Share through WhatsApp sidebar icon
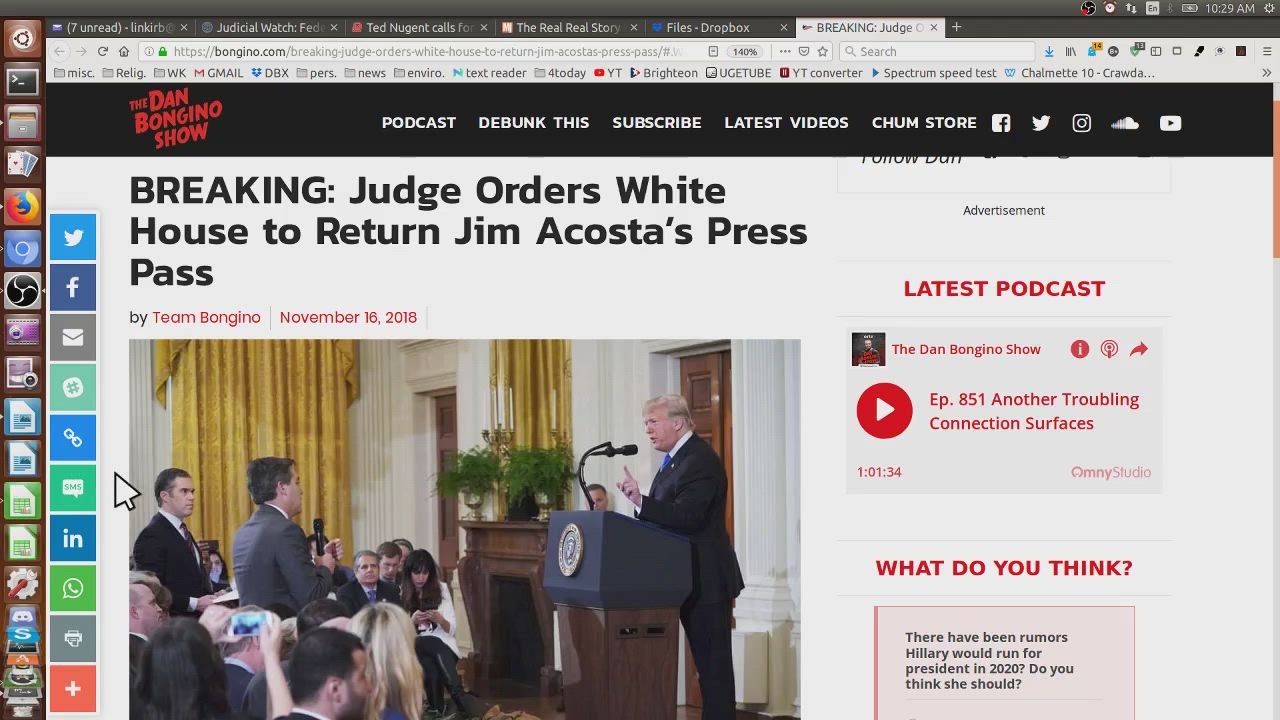 tap(73, 589)
